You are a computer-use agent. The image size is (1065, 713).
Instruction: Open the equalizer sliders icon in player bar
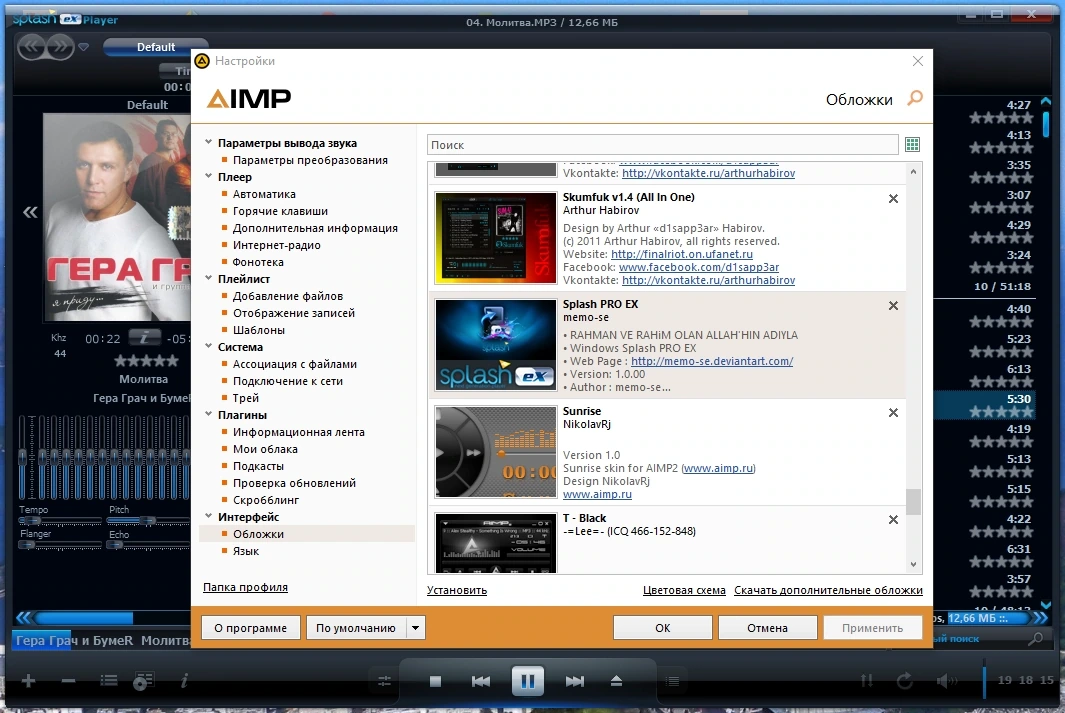pyautogui.click(x=384, y=681)
